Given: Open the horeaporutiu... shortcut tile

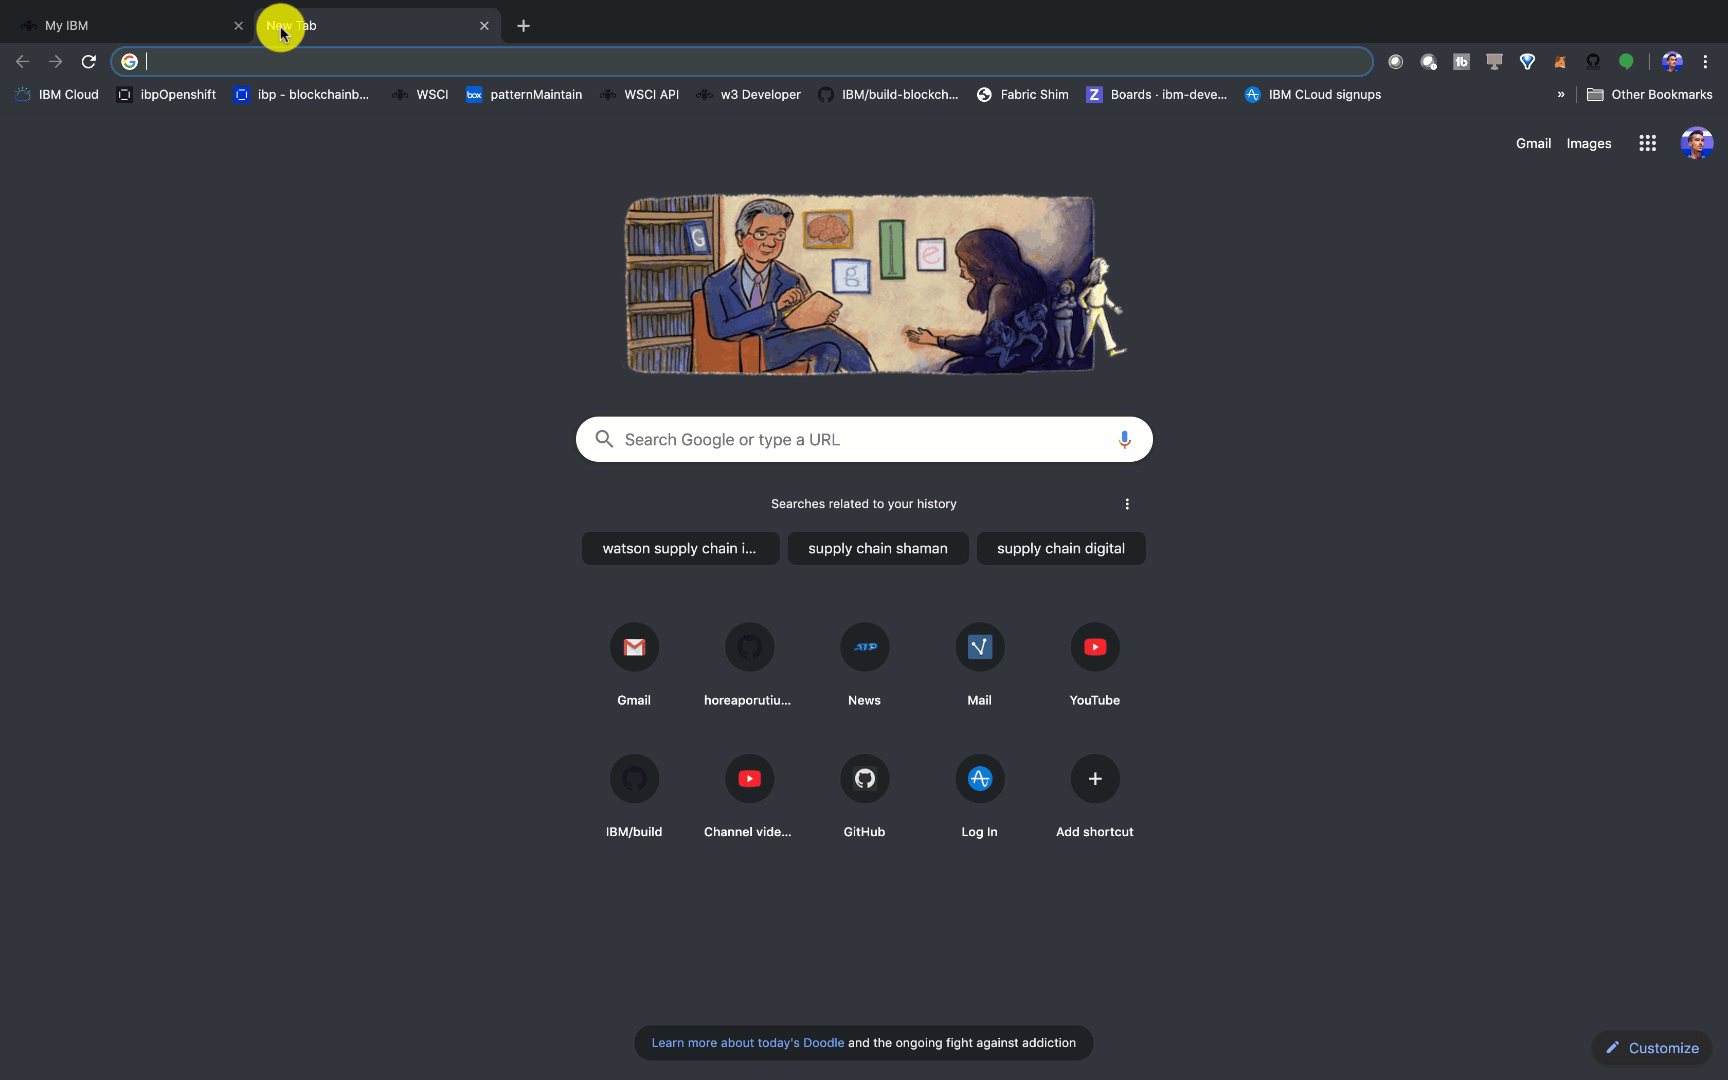Looking at the screenshot, I should click(x=749, y=664).
